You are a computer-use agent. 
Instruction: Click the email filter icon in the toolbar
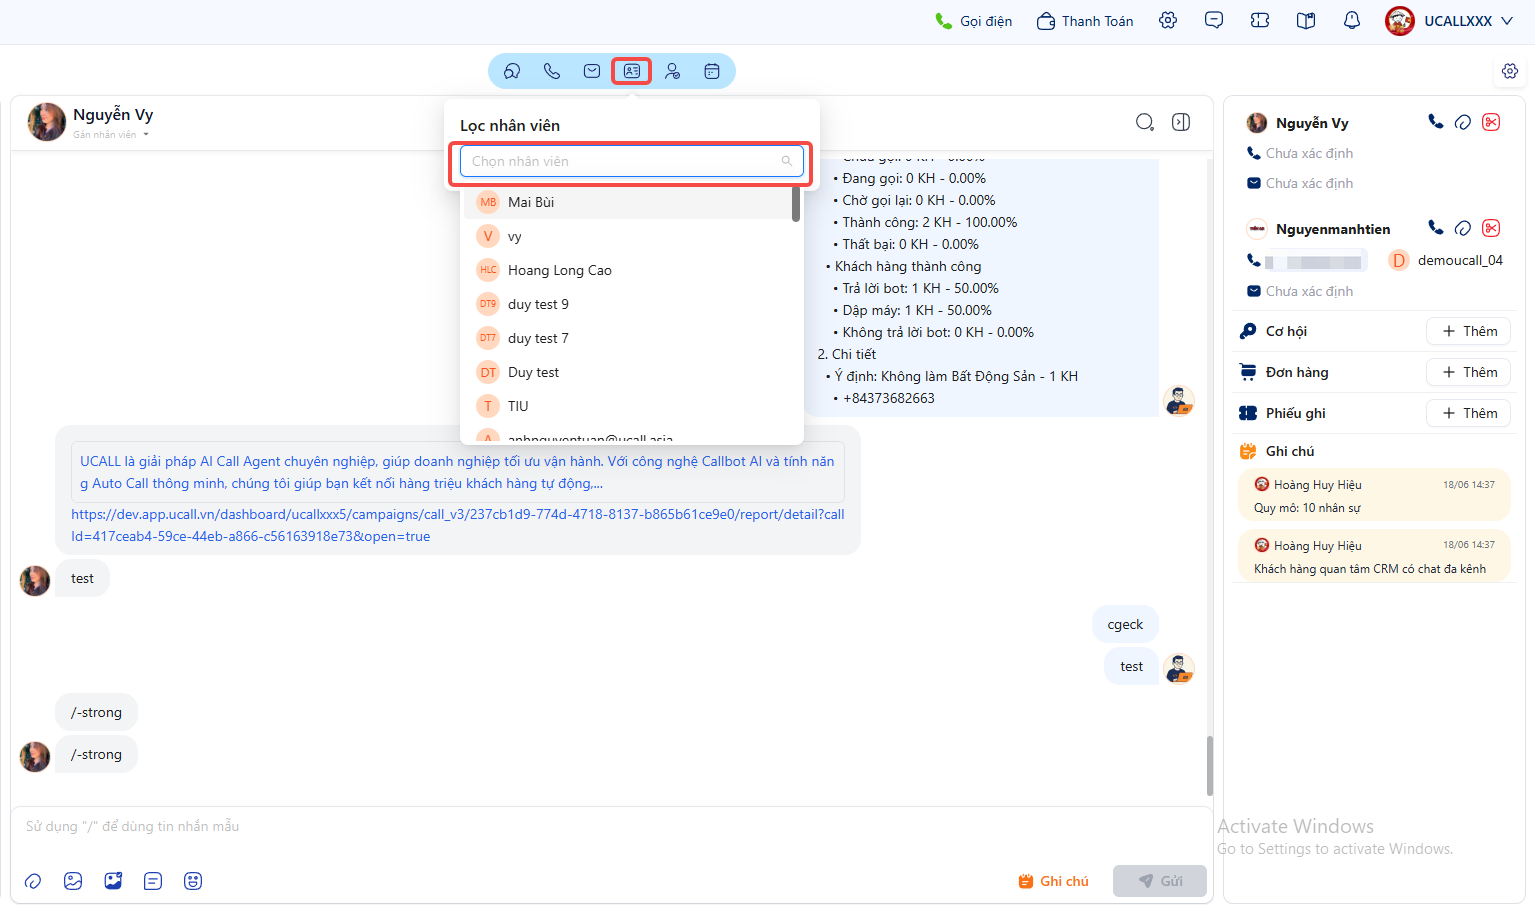click(592, 71)
